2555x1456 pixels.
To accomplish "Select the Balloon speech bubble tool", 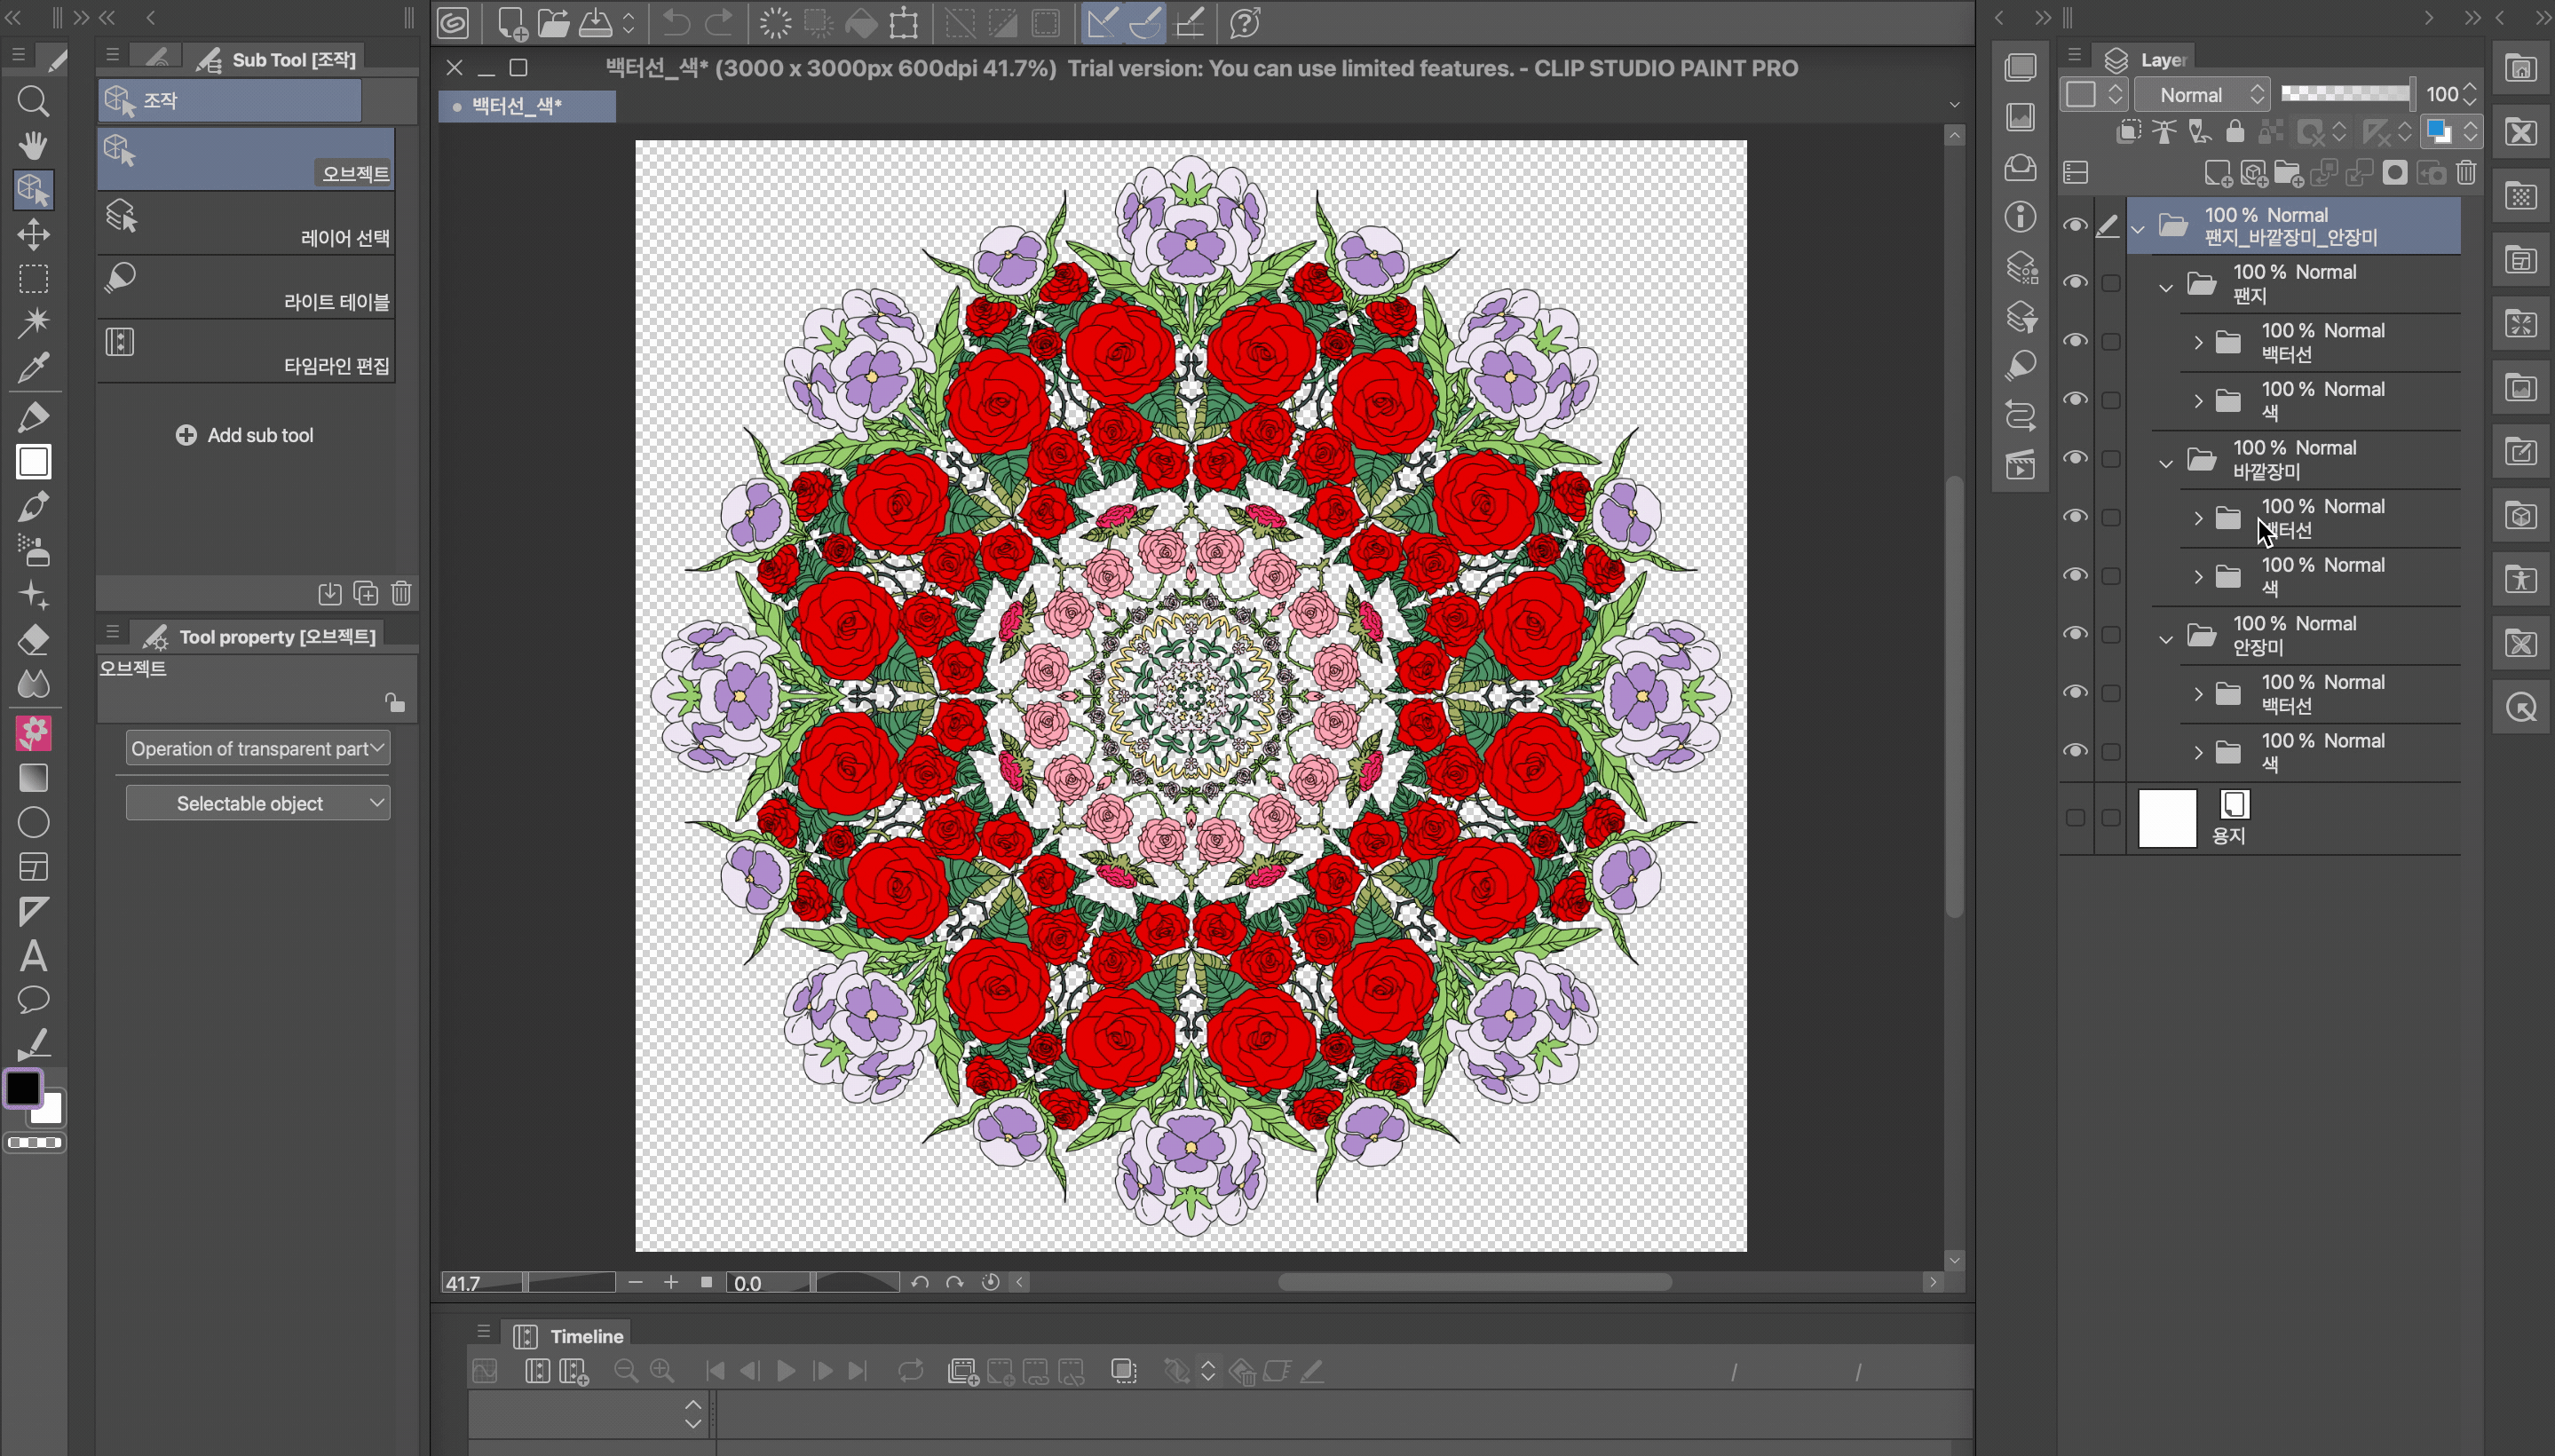I will (x=33, y=1000).
